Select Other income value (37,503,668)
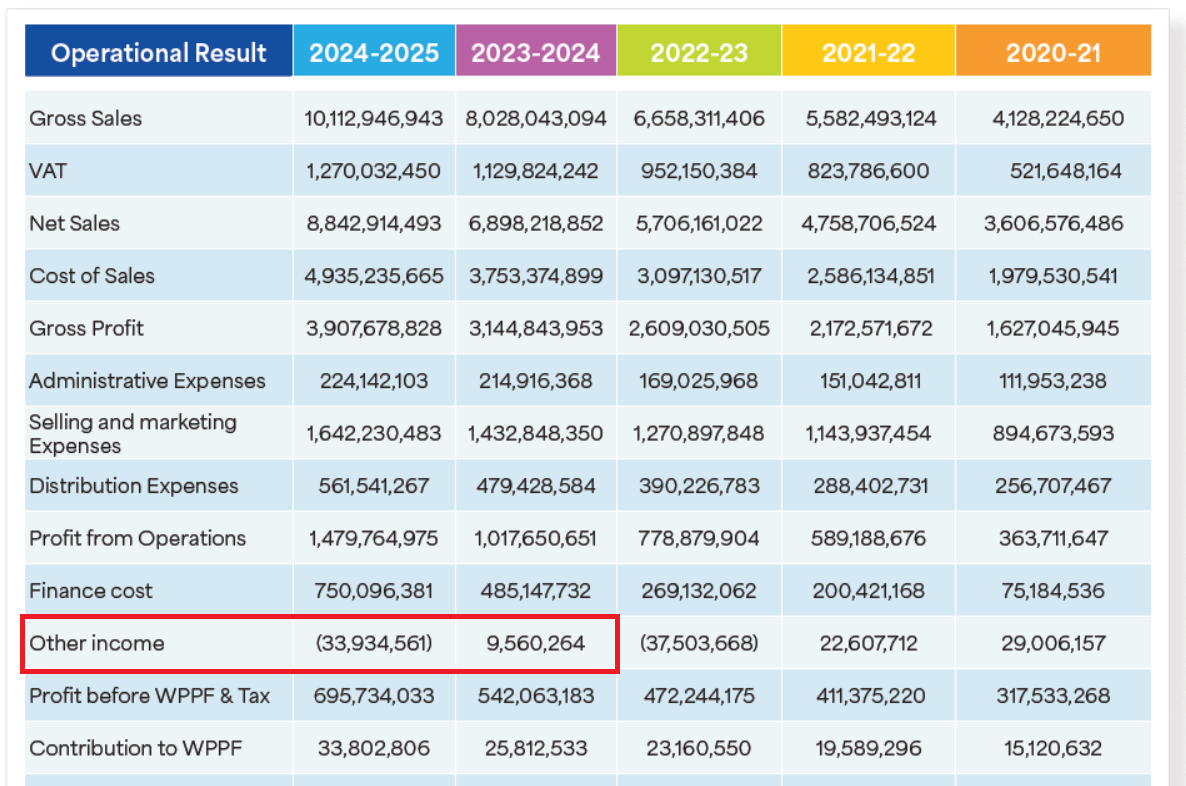1186x786 pixels. click(x=699, y=643)
